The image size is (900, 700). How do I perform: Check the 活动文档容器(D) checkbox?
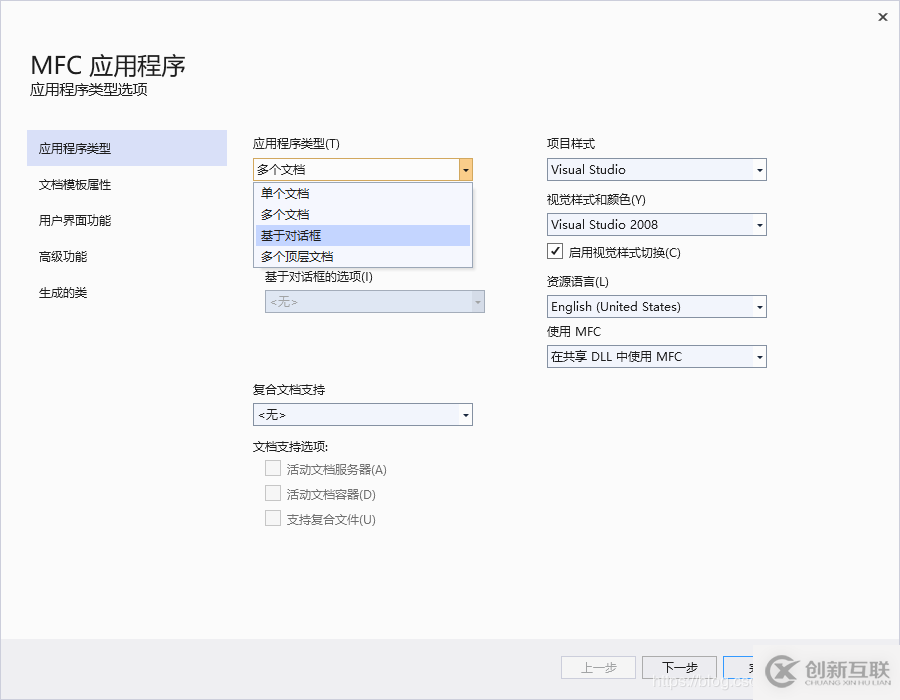(x=273, y=493)
